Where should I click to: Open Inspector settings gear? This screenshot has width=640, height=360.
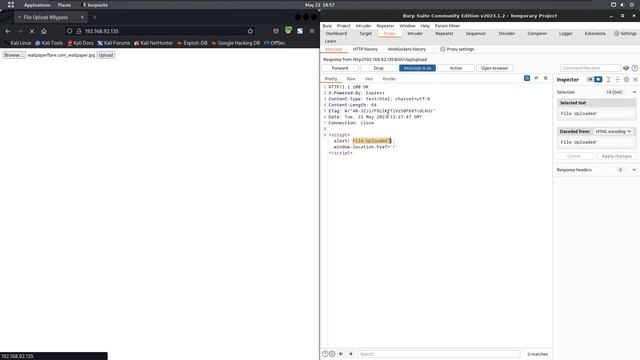click(x=626, y=80)
